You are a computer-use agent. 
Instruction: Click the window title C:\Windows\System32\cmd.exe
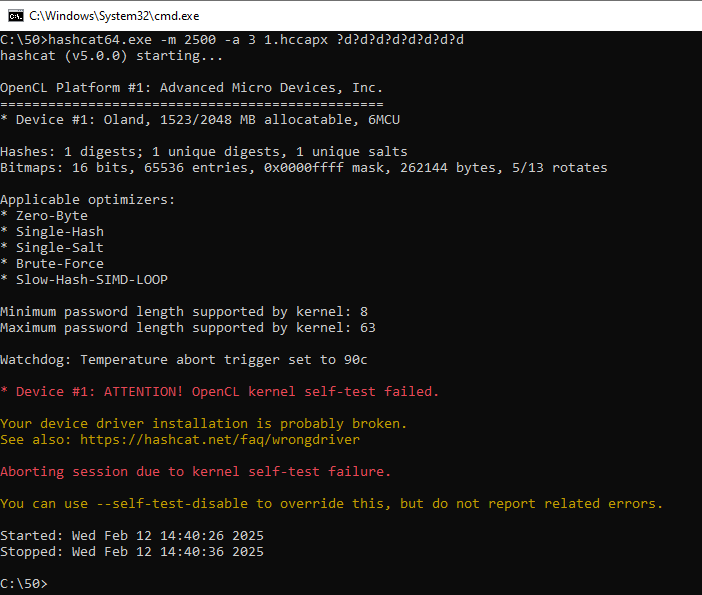click(114, 16)
